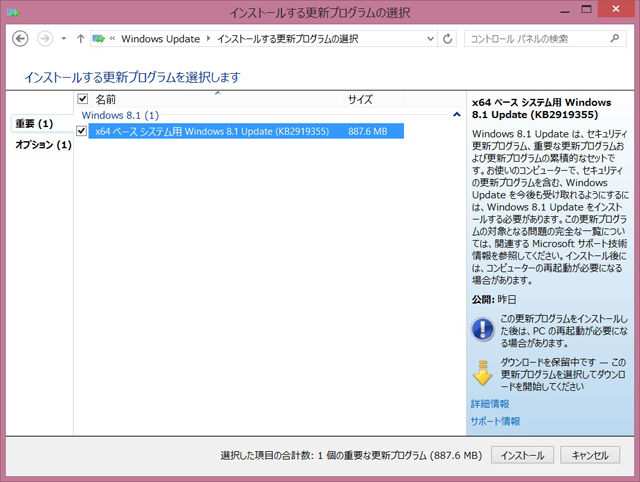Screen dimensions: 640x482
Task: Click the Windows Update icon in address bar
Action: (98, 39)
